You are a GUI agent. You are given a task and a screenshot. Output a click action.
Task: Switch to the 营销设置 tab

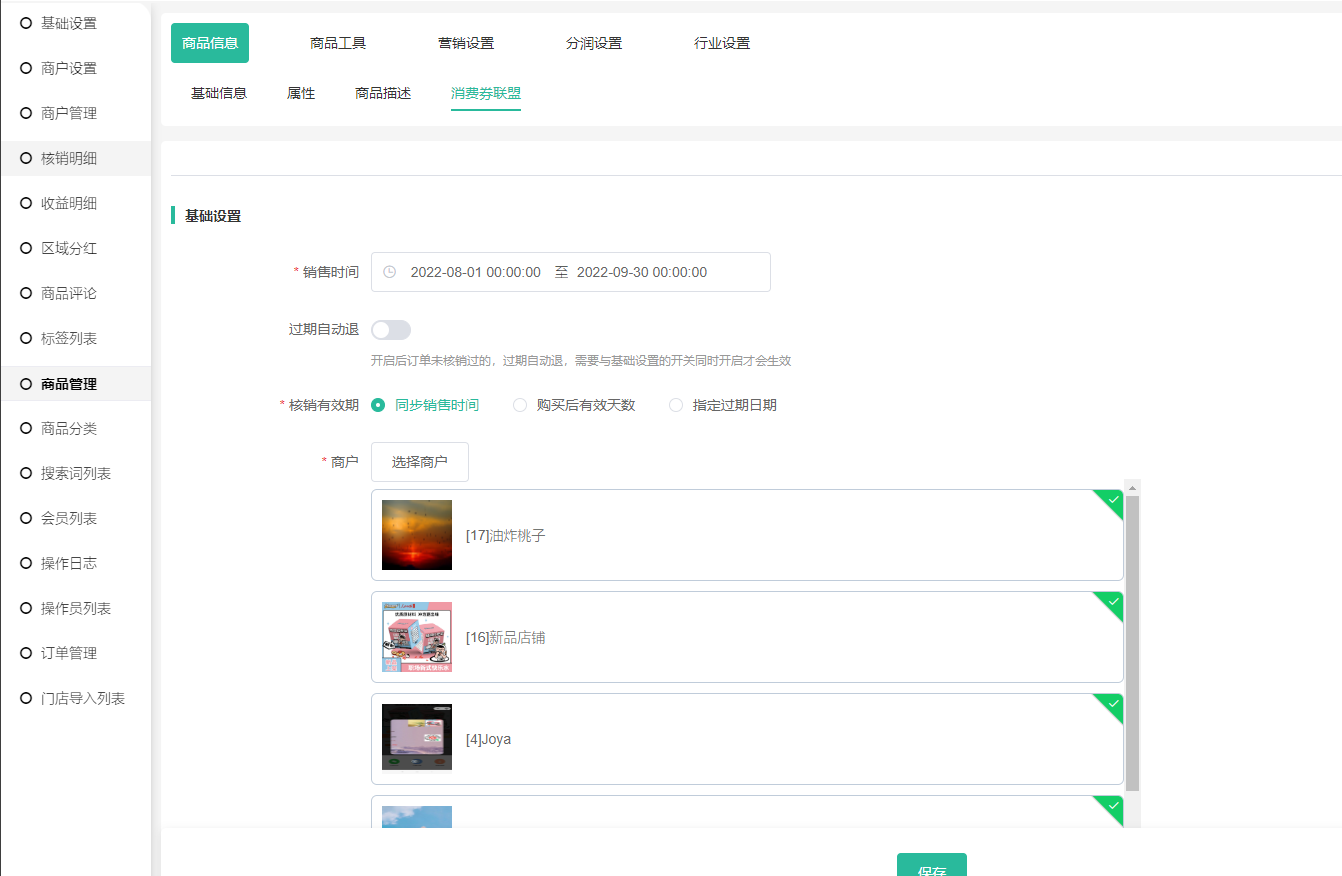coord(466,43)
